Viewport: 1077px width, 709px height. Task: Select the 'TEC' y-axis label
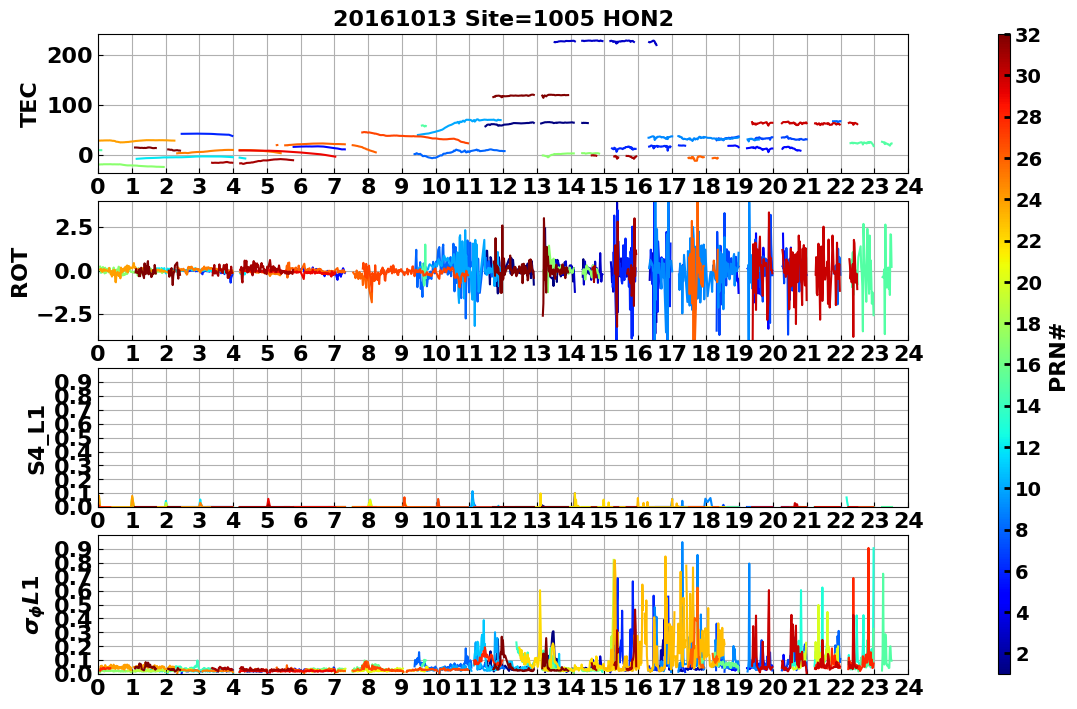click(x=28, y=105)
